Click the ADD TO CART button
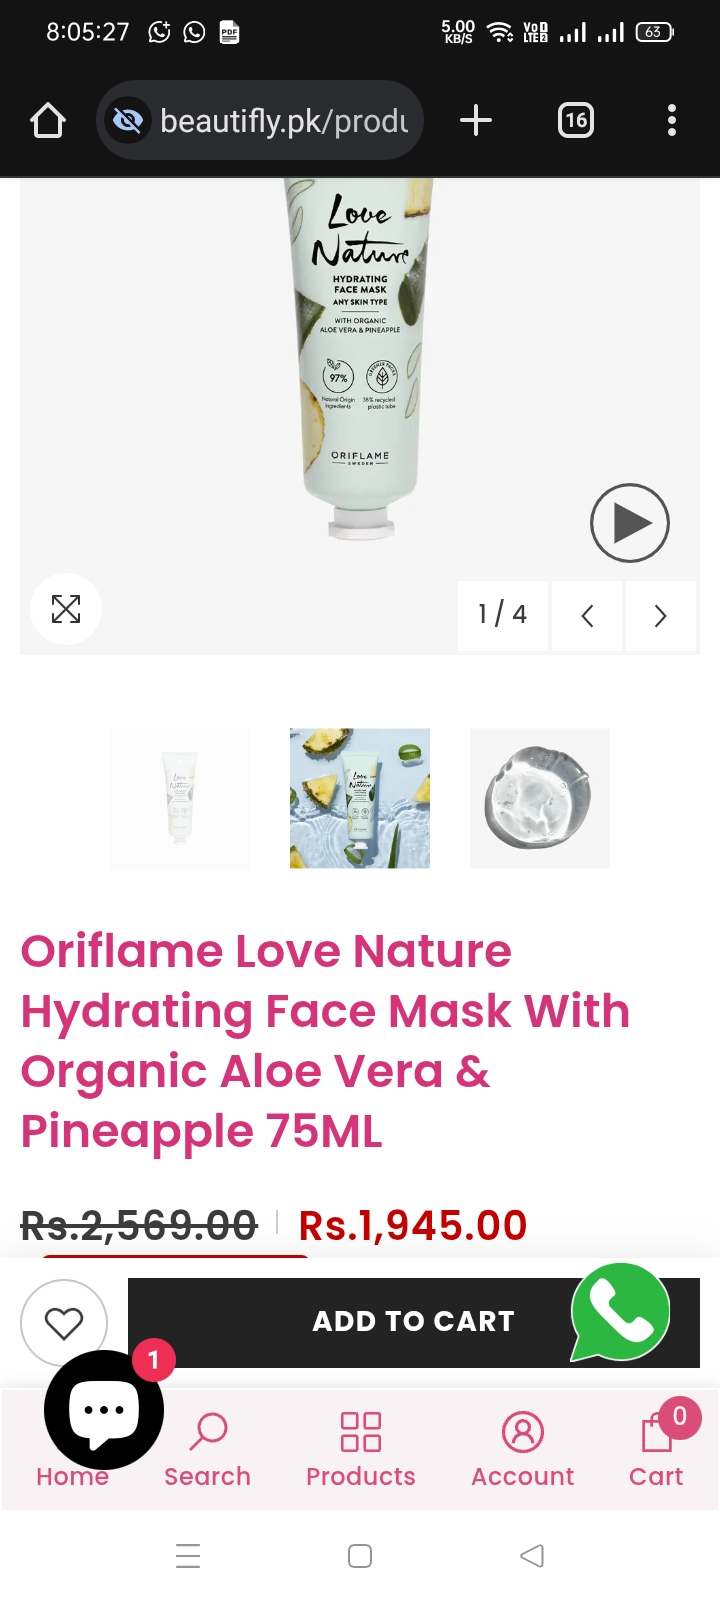This screenshot has height=1600, width=720. point(413,1322)
